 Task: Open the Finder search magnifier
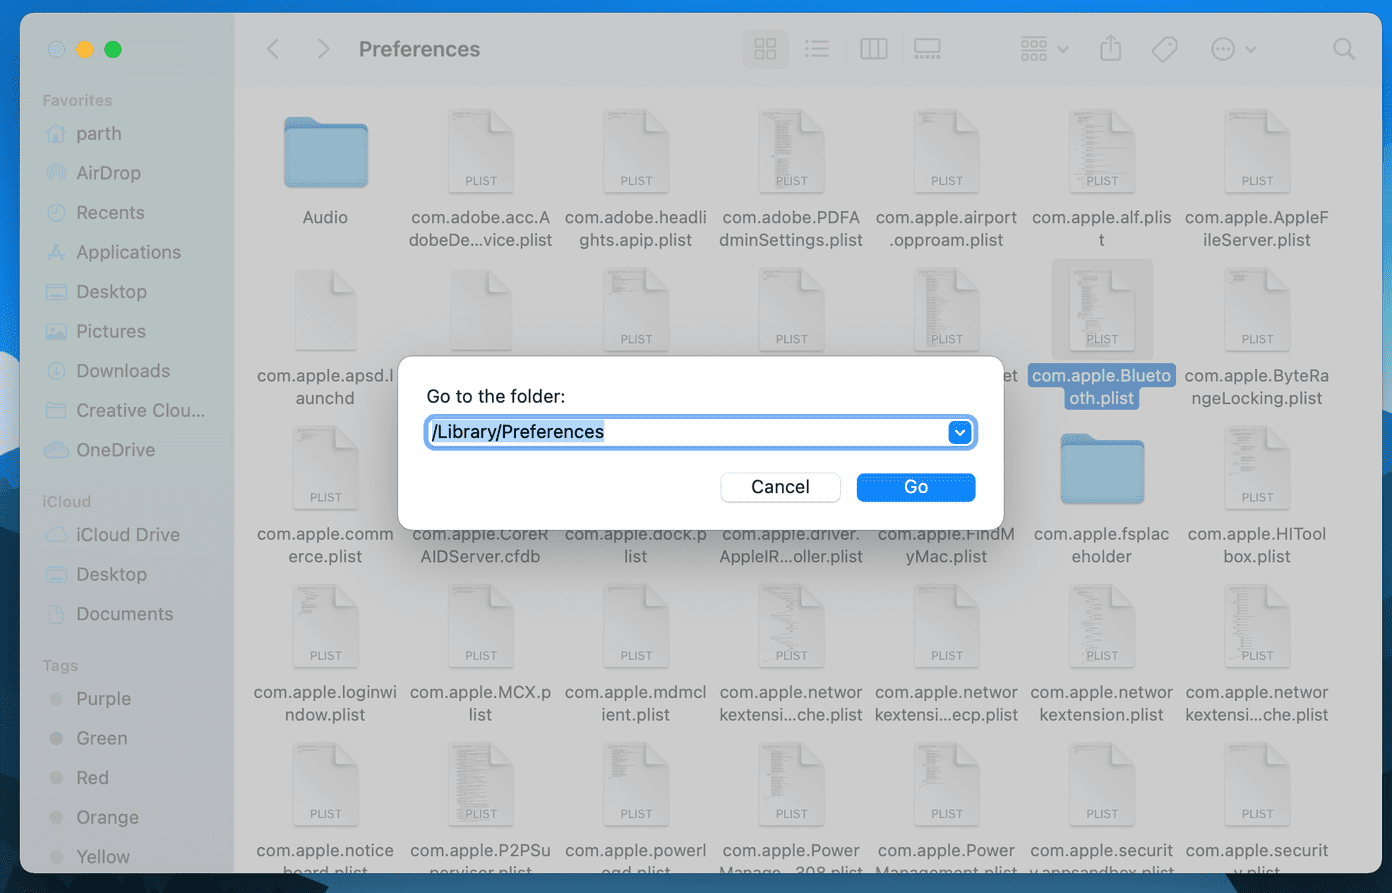click(x=1344, y=49)
